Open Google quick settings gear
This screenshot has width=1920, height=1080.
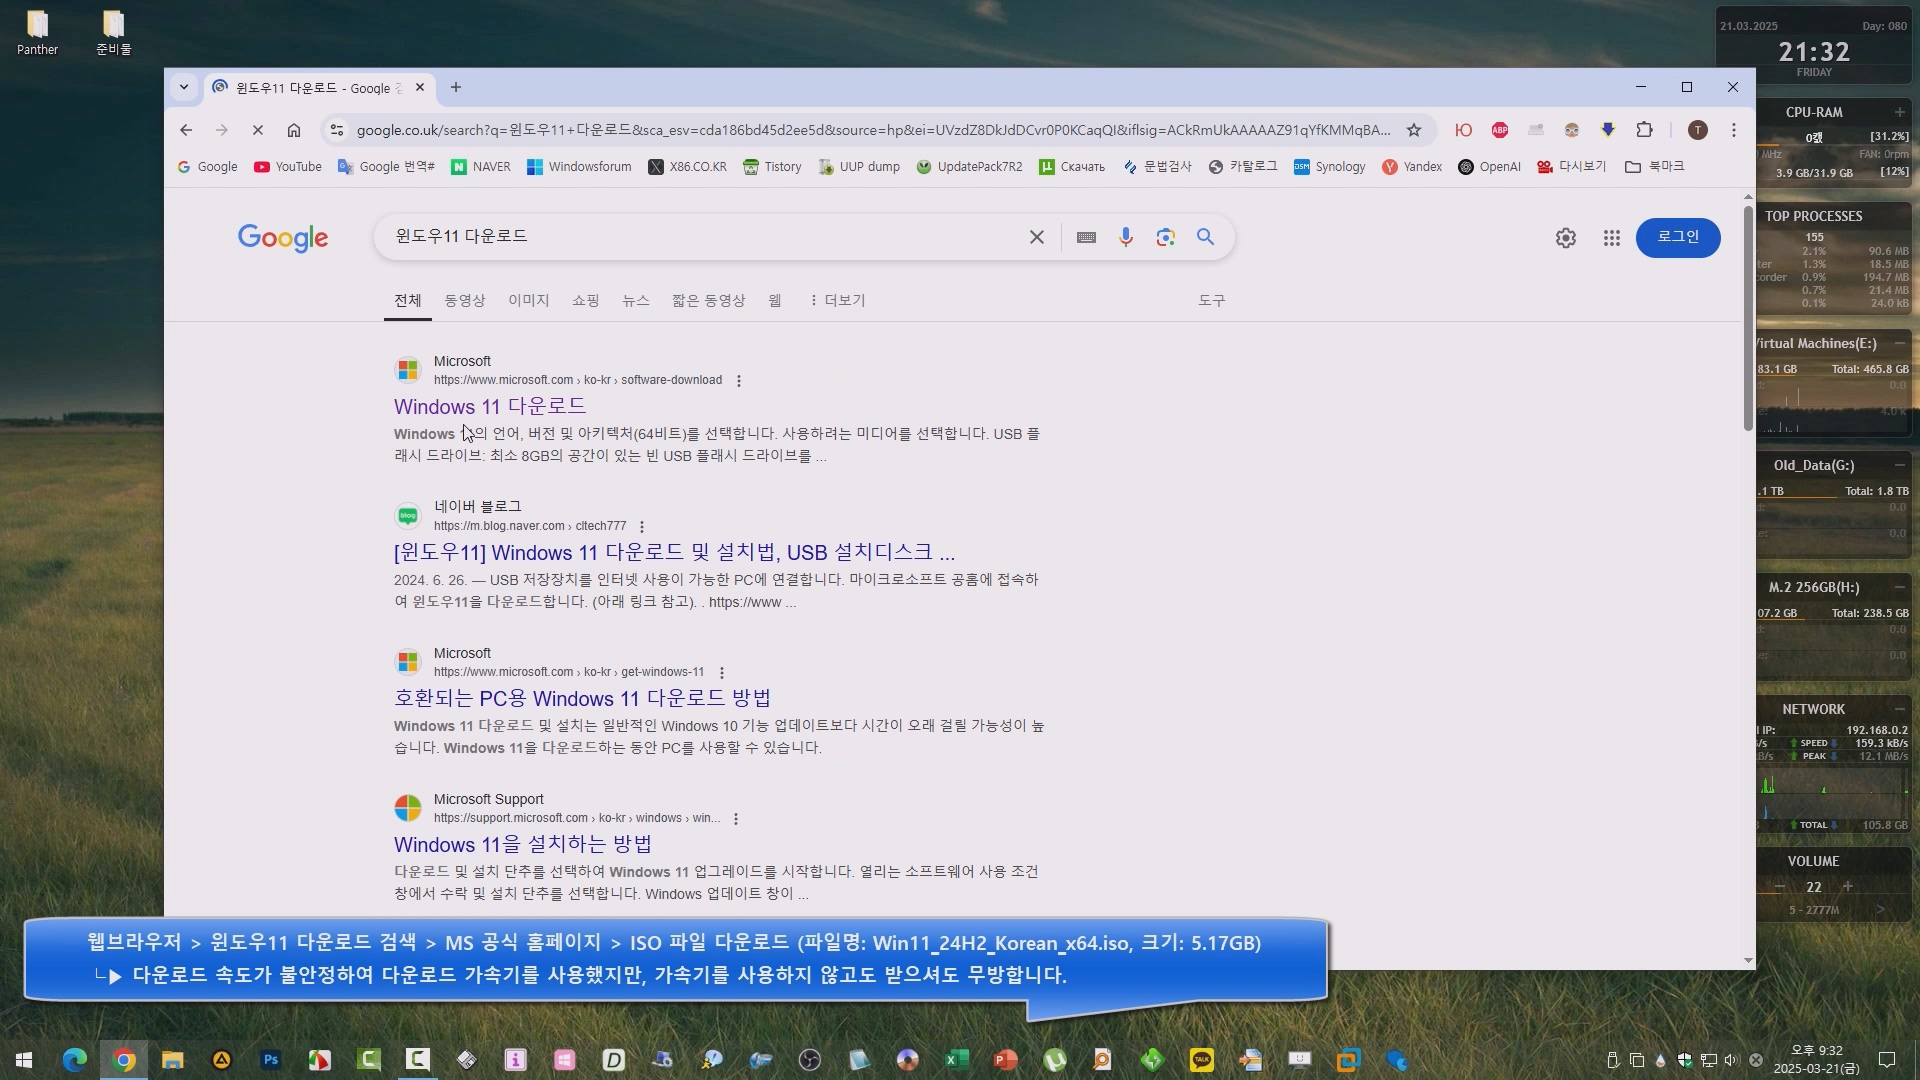(1565, 238)
